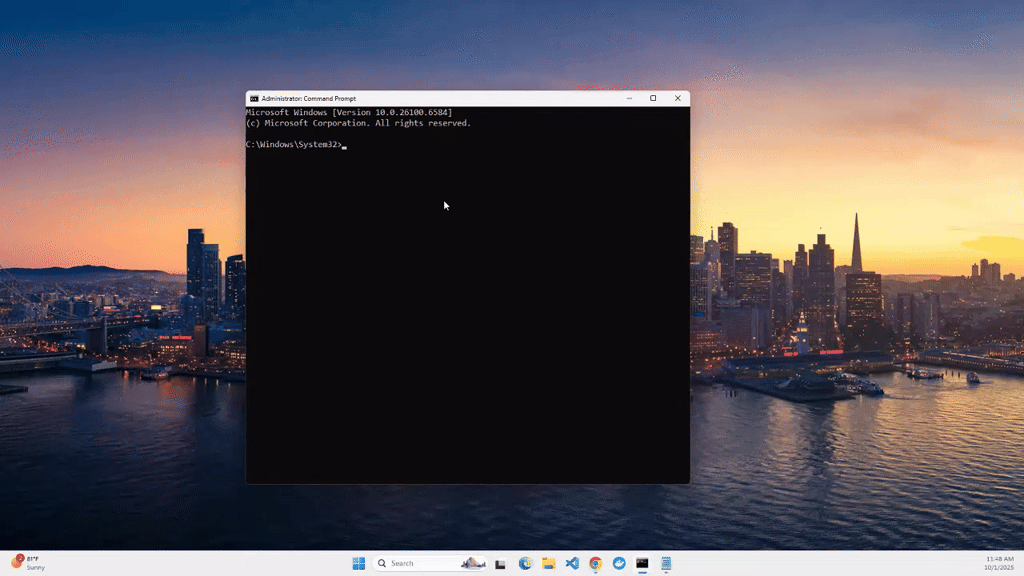Viewport: 1024px width, 576px height.
Task: Click the Microsoft Corporation copyright line
Action: point(358,123)
